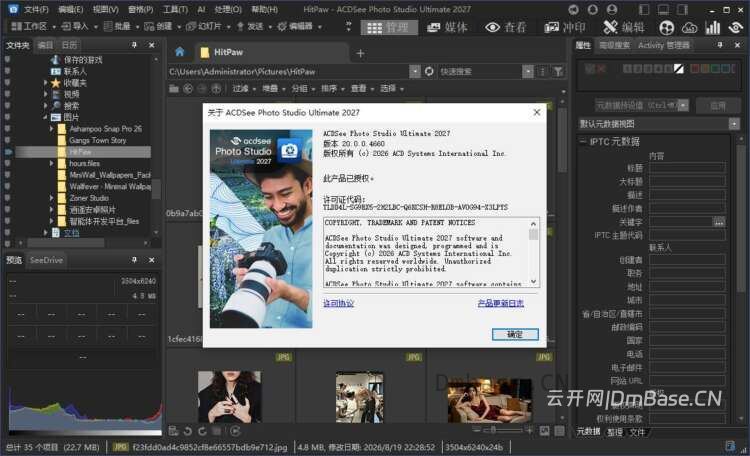Click the copyright notices scrollbar in About dialog
Viewport: 750px width, 456px height.
pyautogui.click(x=533, y=253)
